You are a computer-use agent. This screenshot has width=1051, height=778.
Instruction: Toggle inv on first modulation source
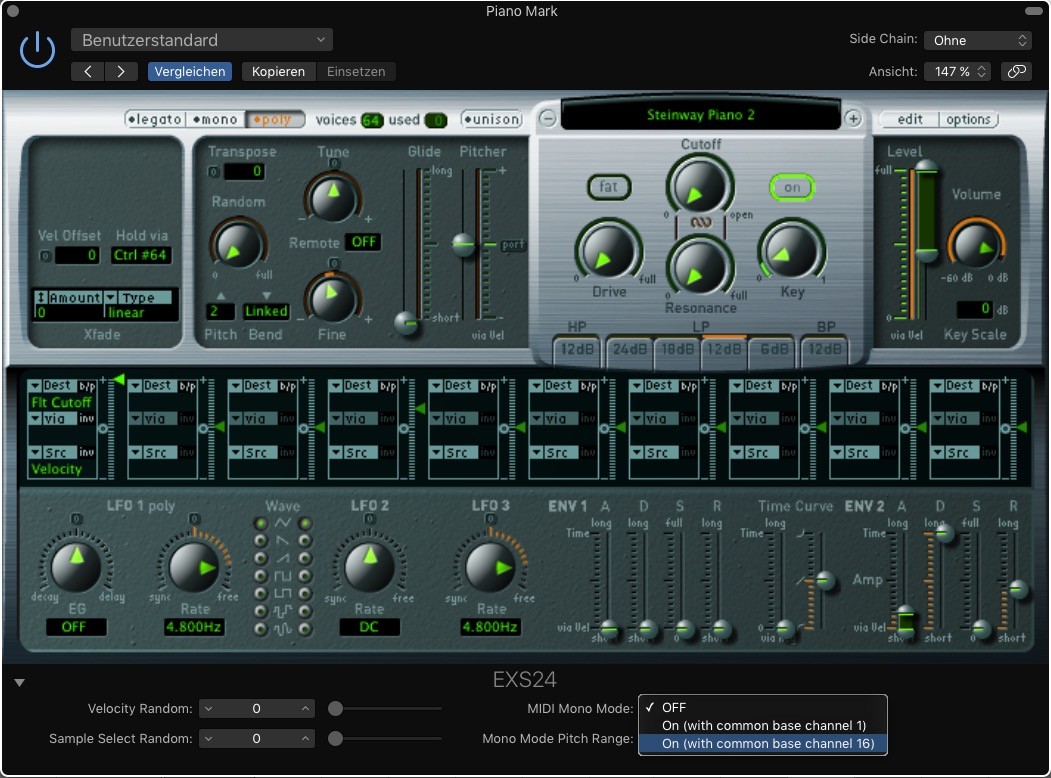coord(86,452)
